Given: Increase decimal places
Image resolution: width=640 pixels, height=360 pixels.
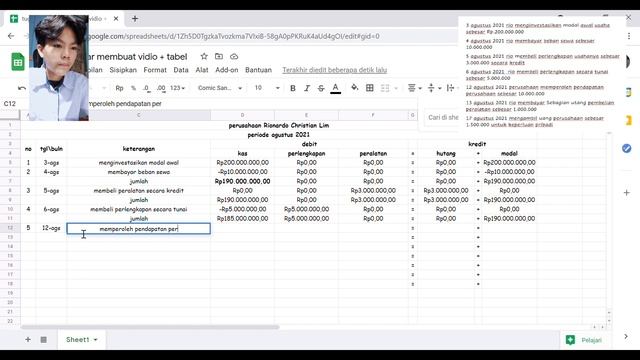Looking at the screenshot, I should [161, 88].
